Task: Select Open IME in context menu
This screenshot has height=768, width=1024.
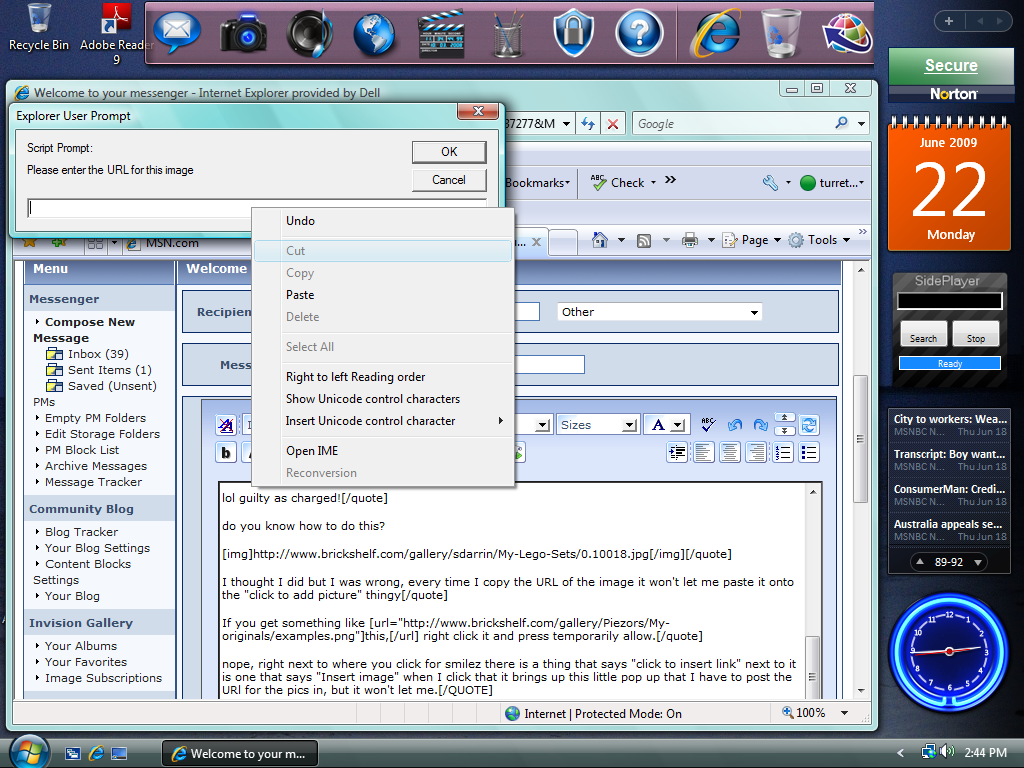Action: 383,451
